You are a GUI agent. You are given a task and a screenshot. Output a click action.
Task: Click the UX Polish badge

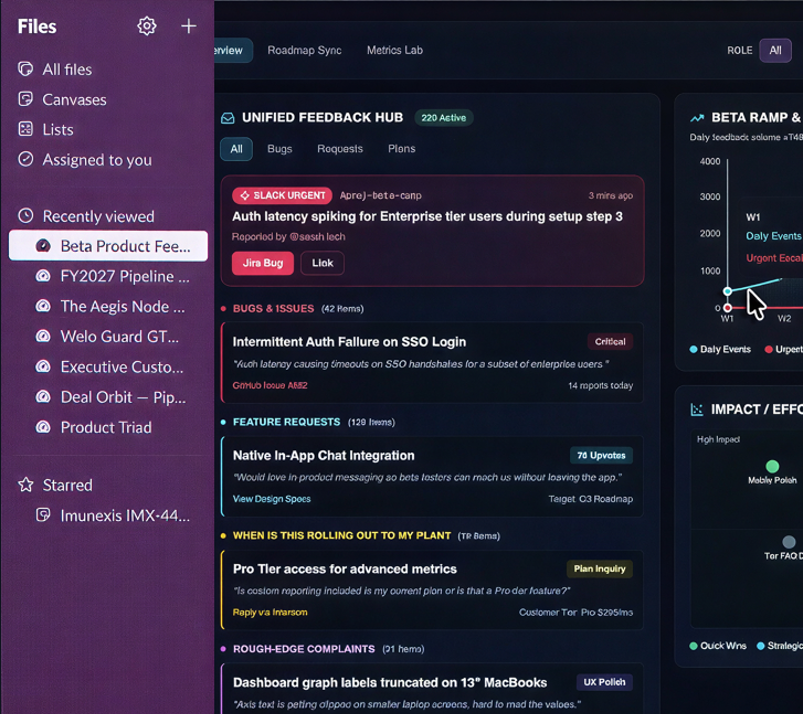click(x=605, y=682)
